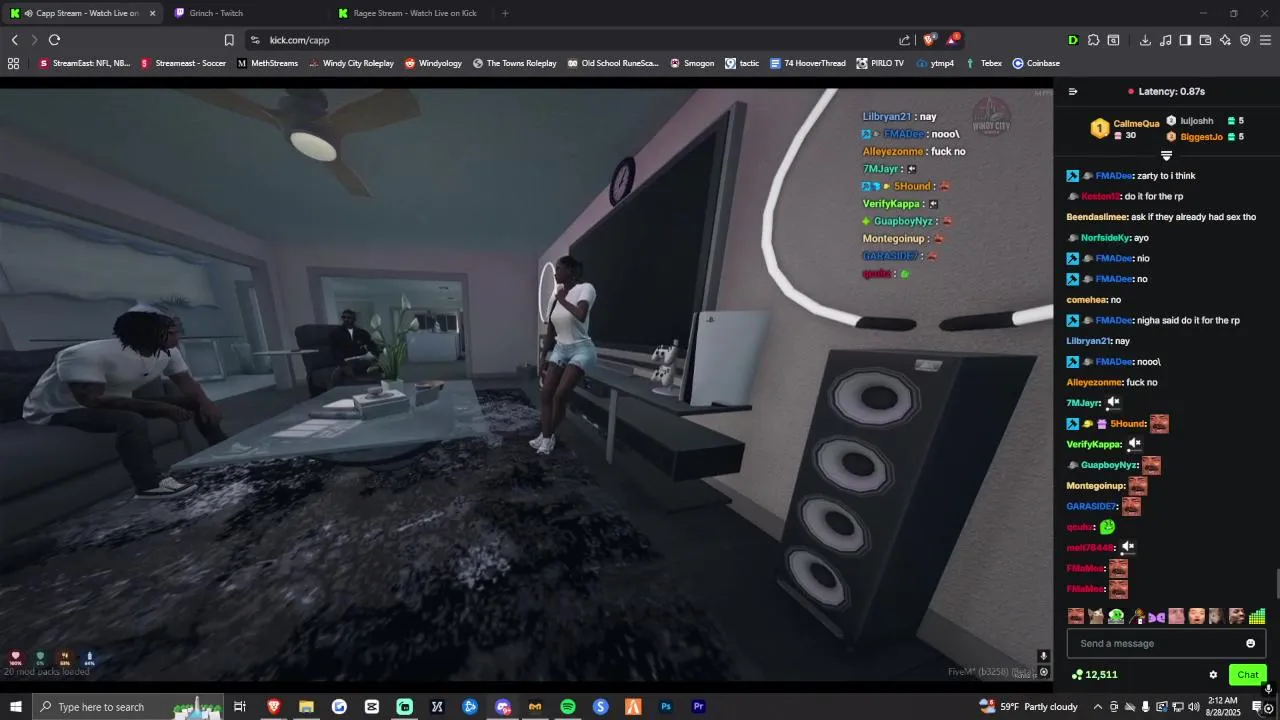This screenshot has width=1280, height=720.
Task: Open browser downloads
Action: 1145,40
